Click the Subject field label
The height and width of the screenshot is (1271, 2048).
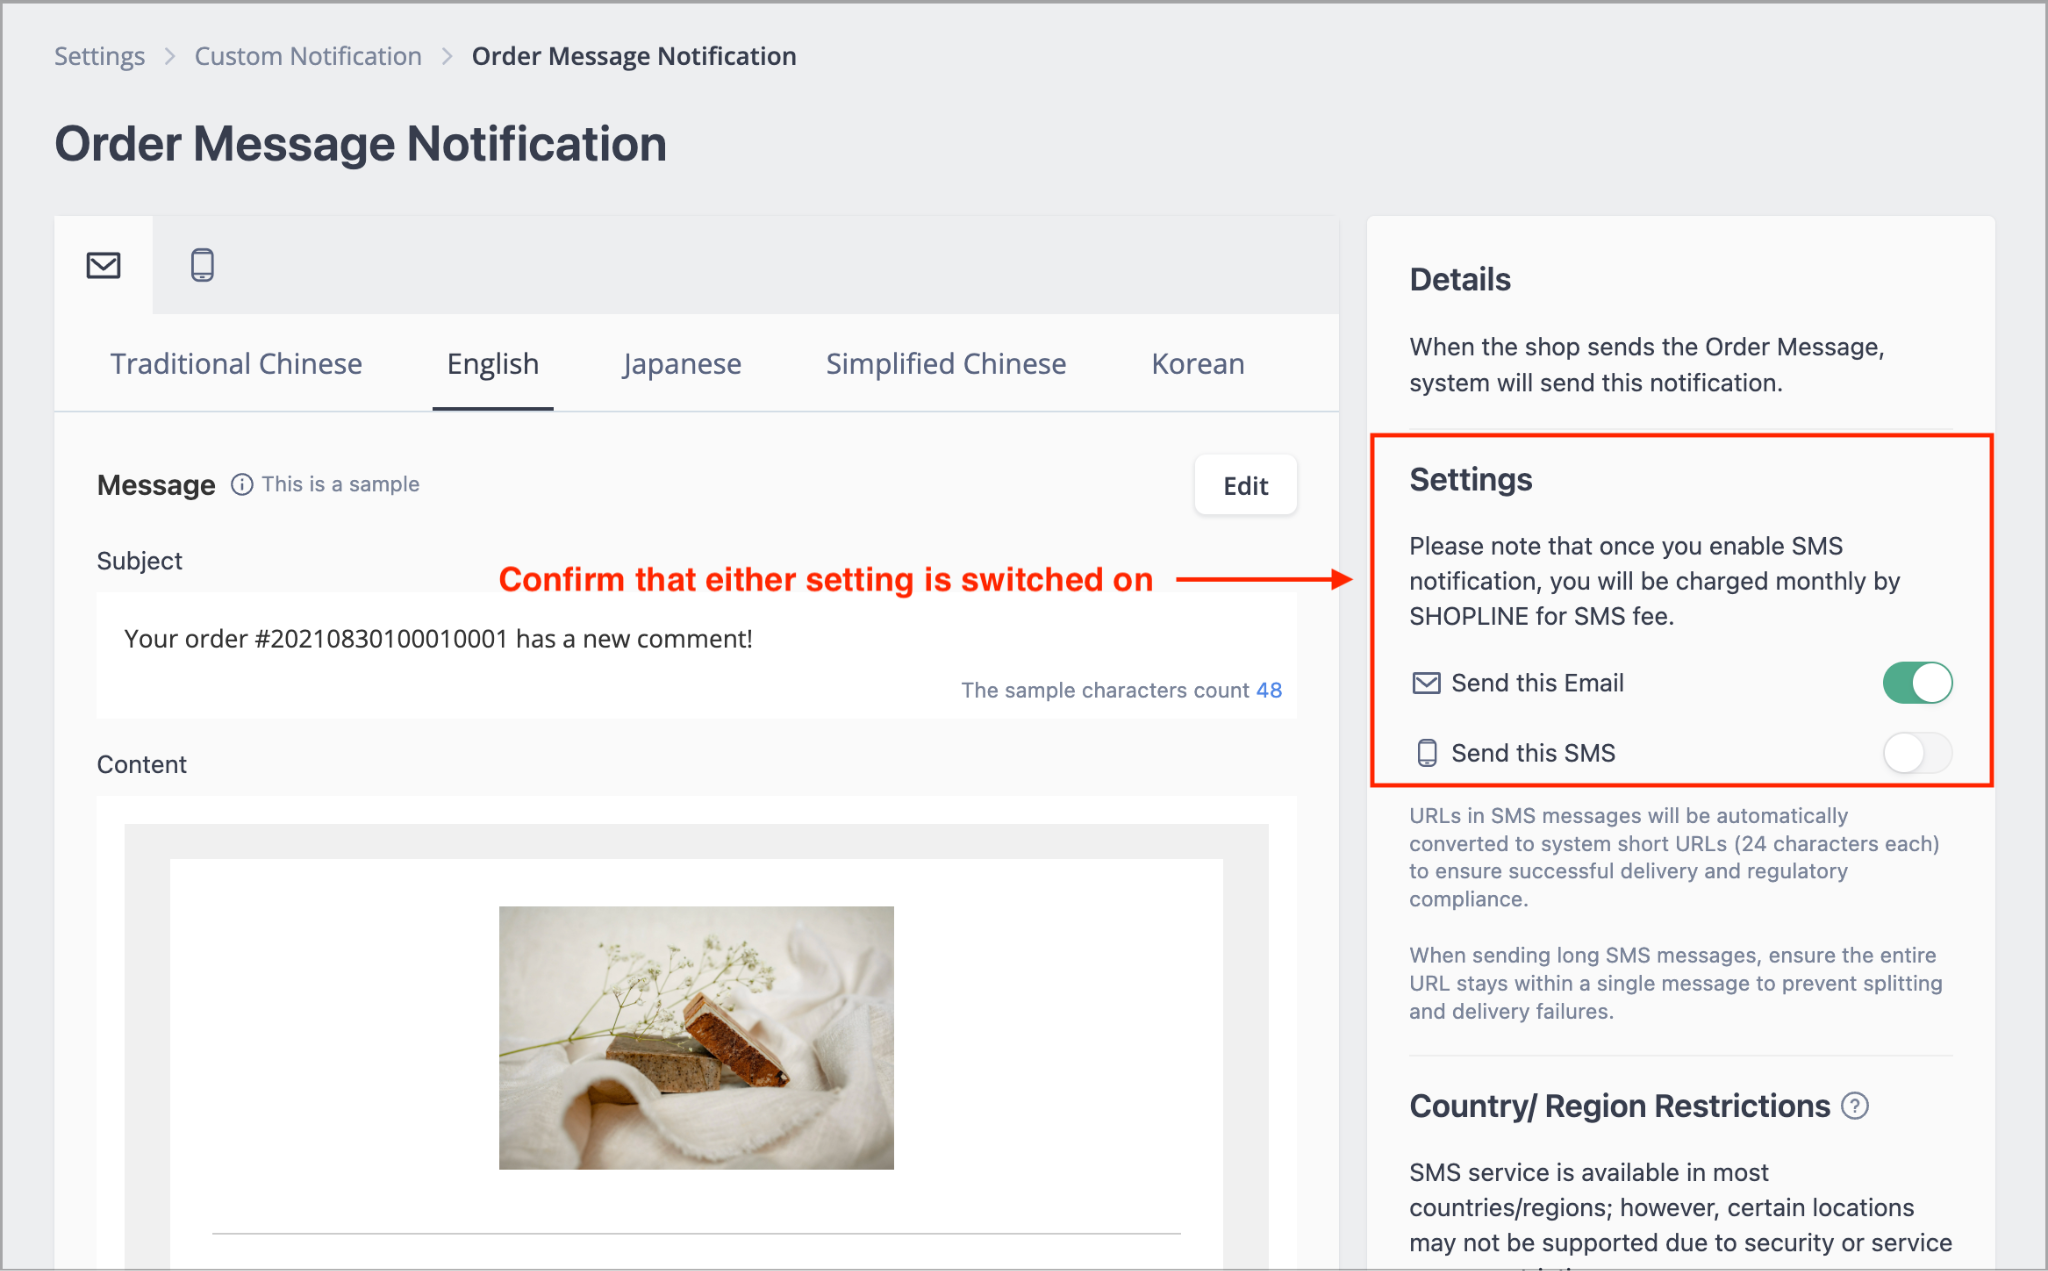click(x=139, y=561)
